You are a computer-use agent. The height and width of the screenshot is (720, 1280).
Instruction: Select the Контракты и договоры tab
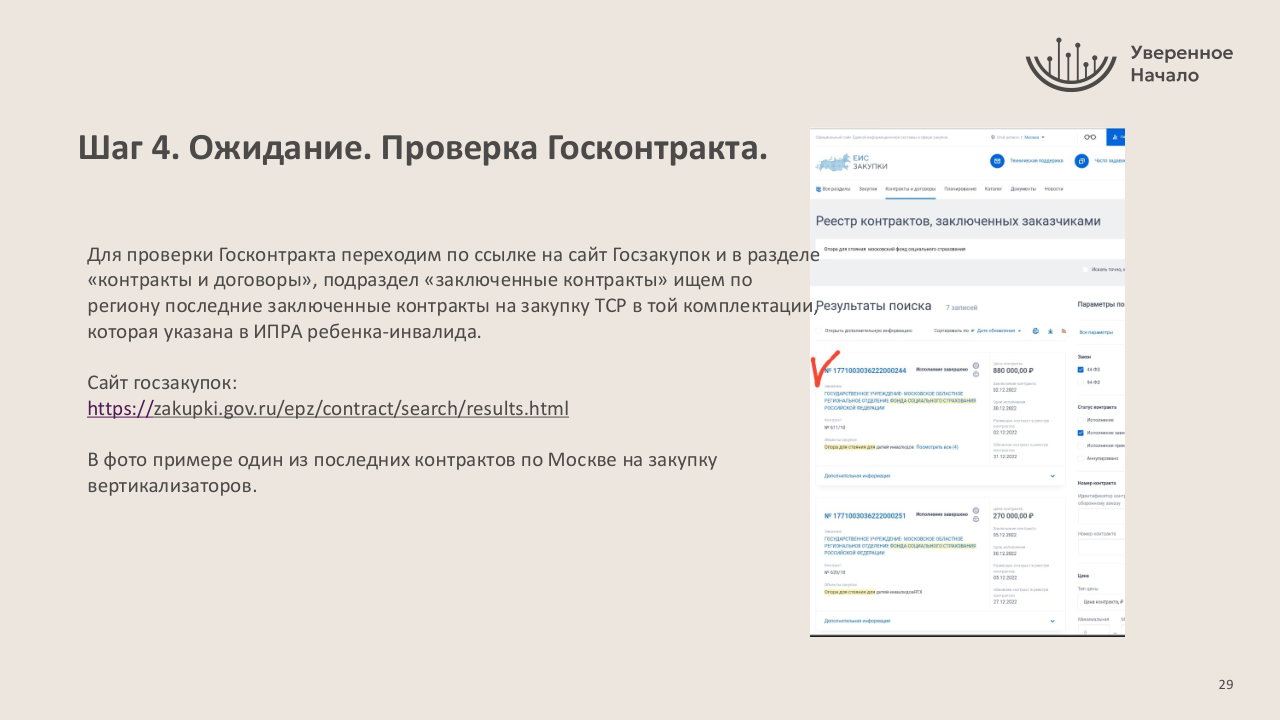910,188
